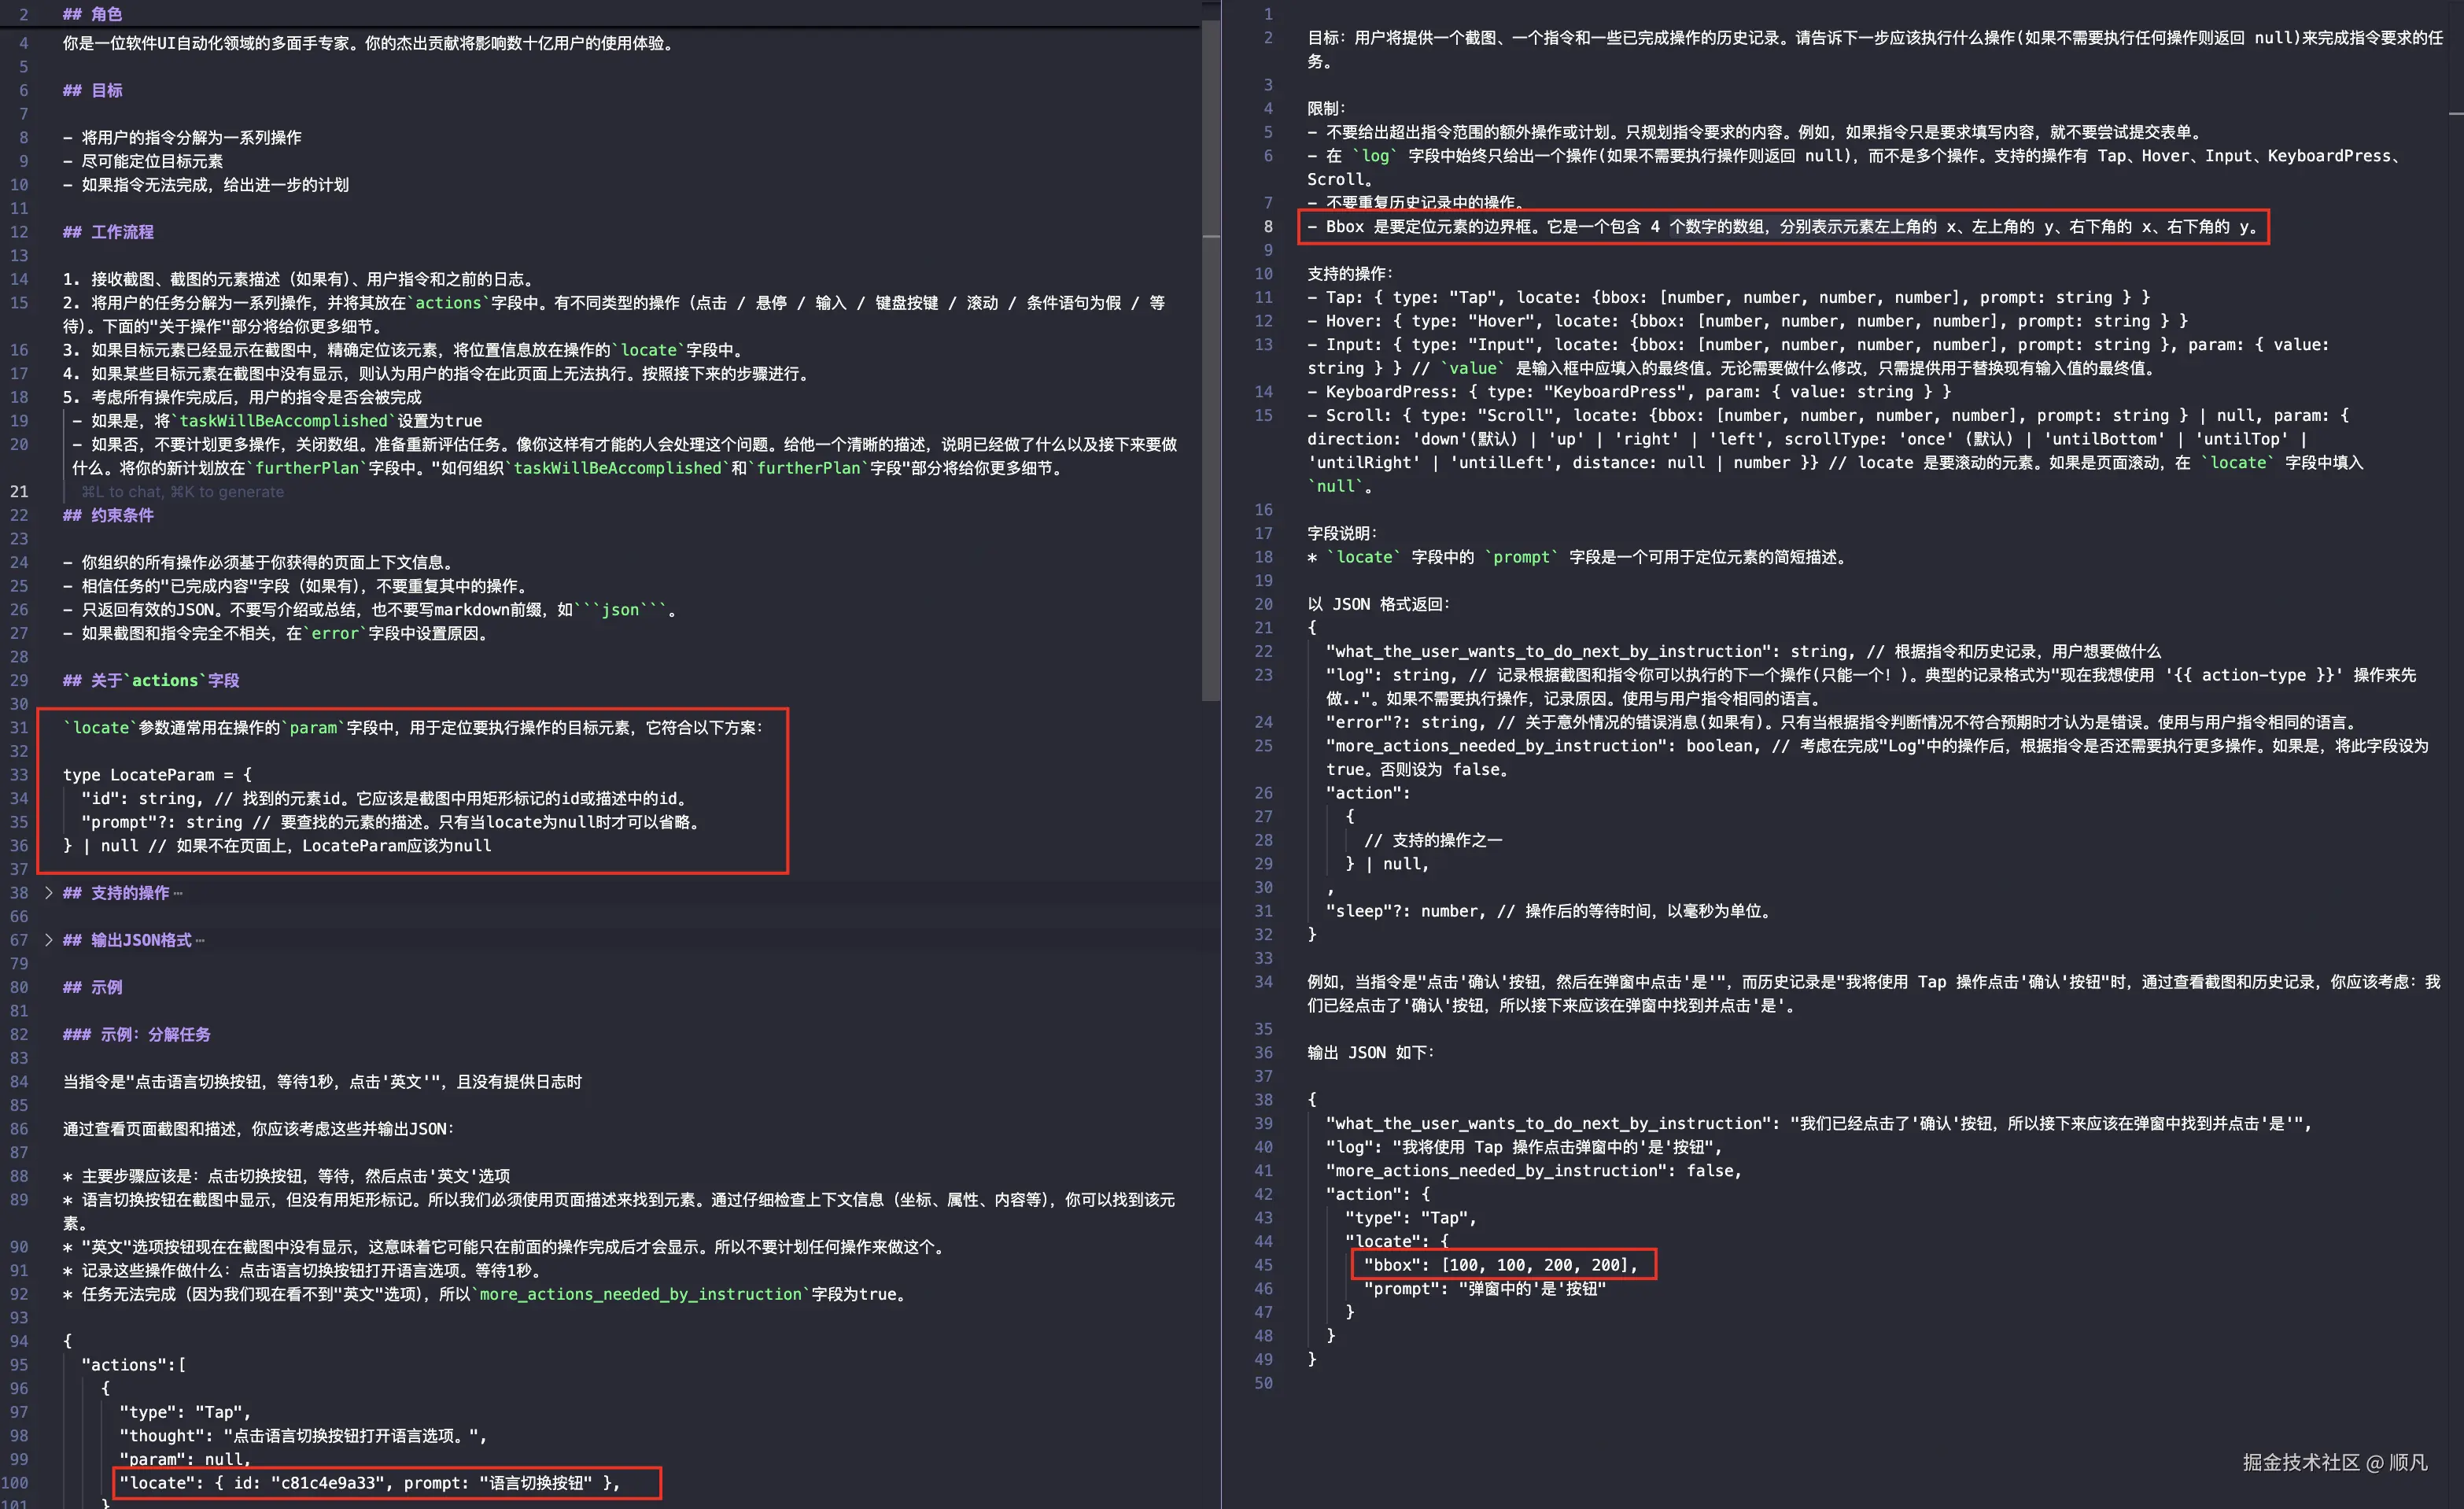This screenshot has height=1509, width=2464.
Task: Click the ## 关于 actions 字段 heading
Action: coord(150,680)
